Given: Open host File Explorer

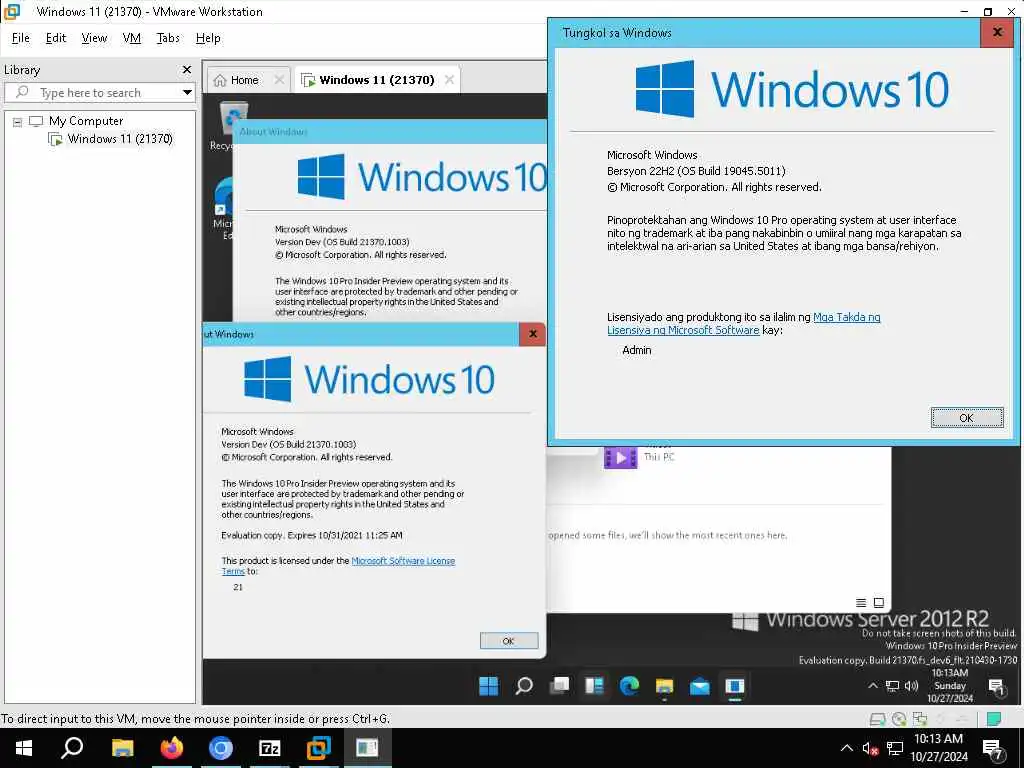Looking at the screenshot, I should coord(122,748).
